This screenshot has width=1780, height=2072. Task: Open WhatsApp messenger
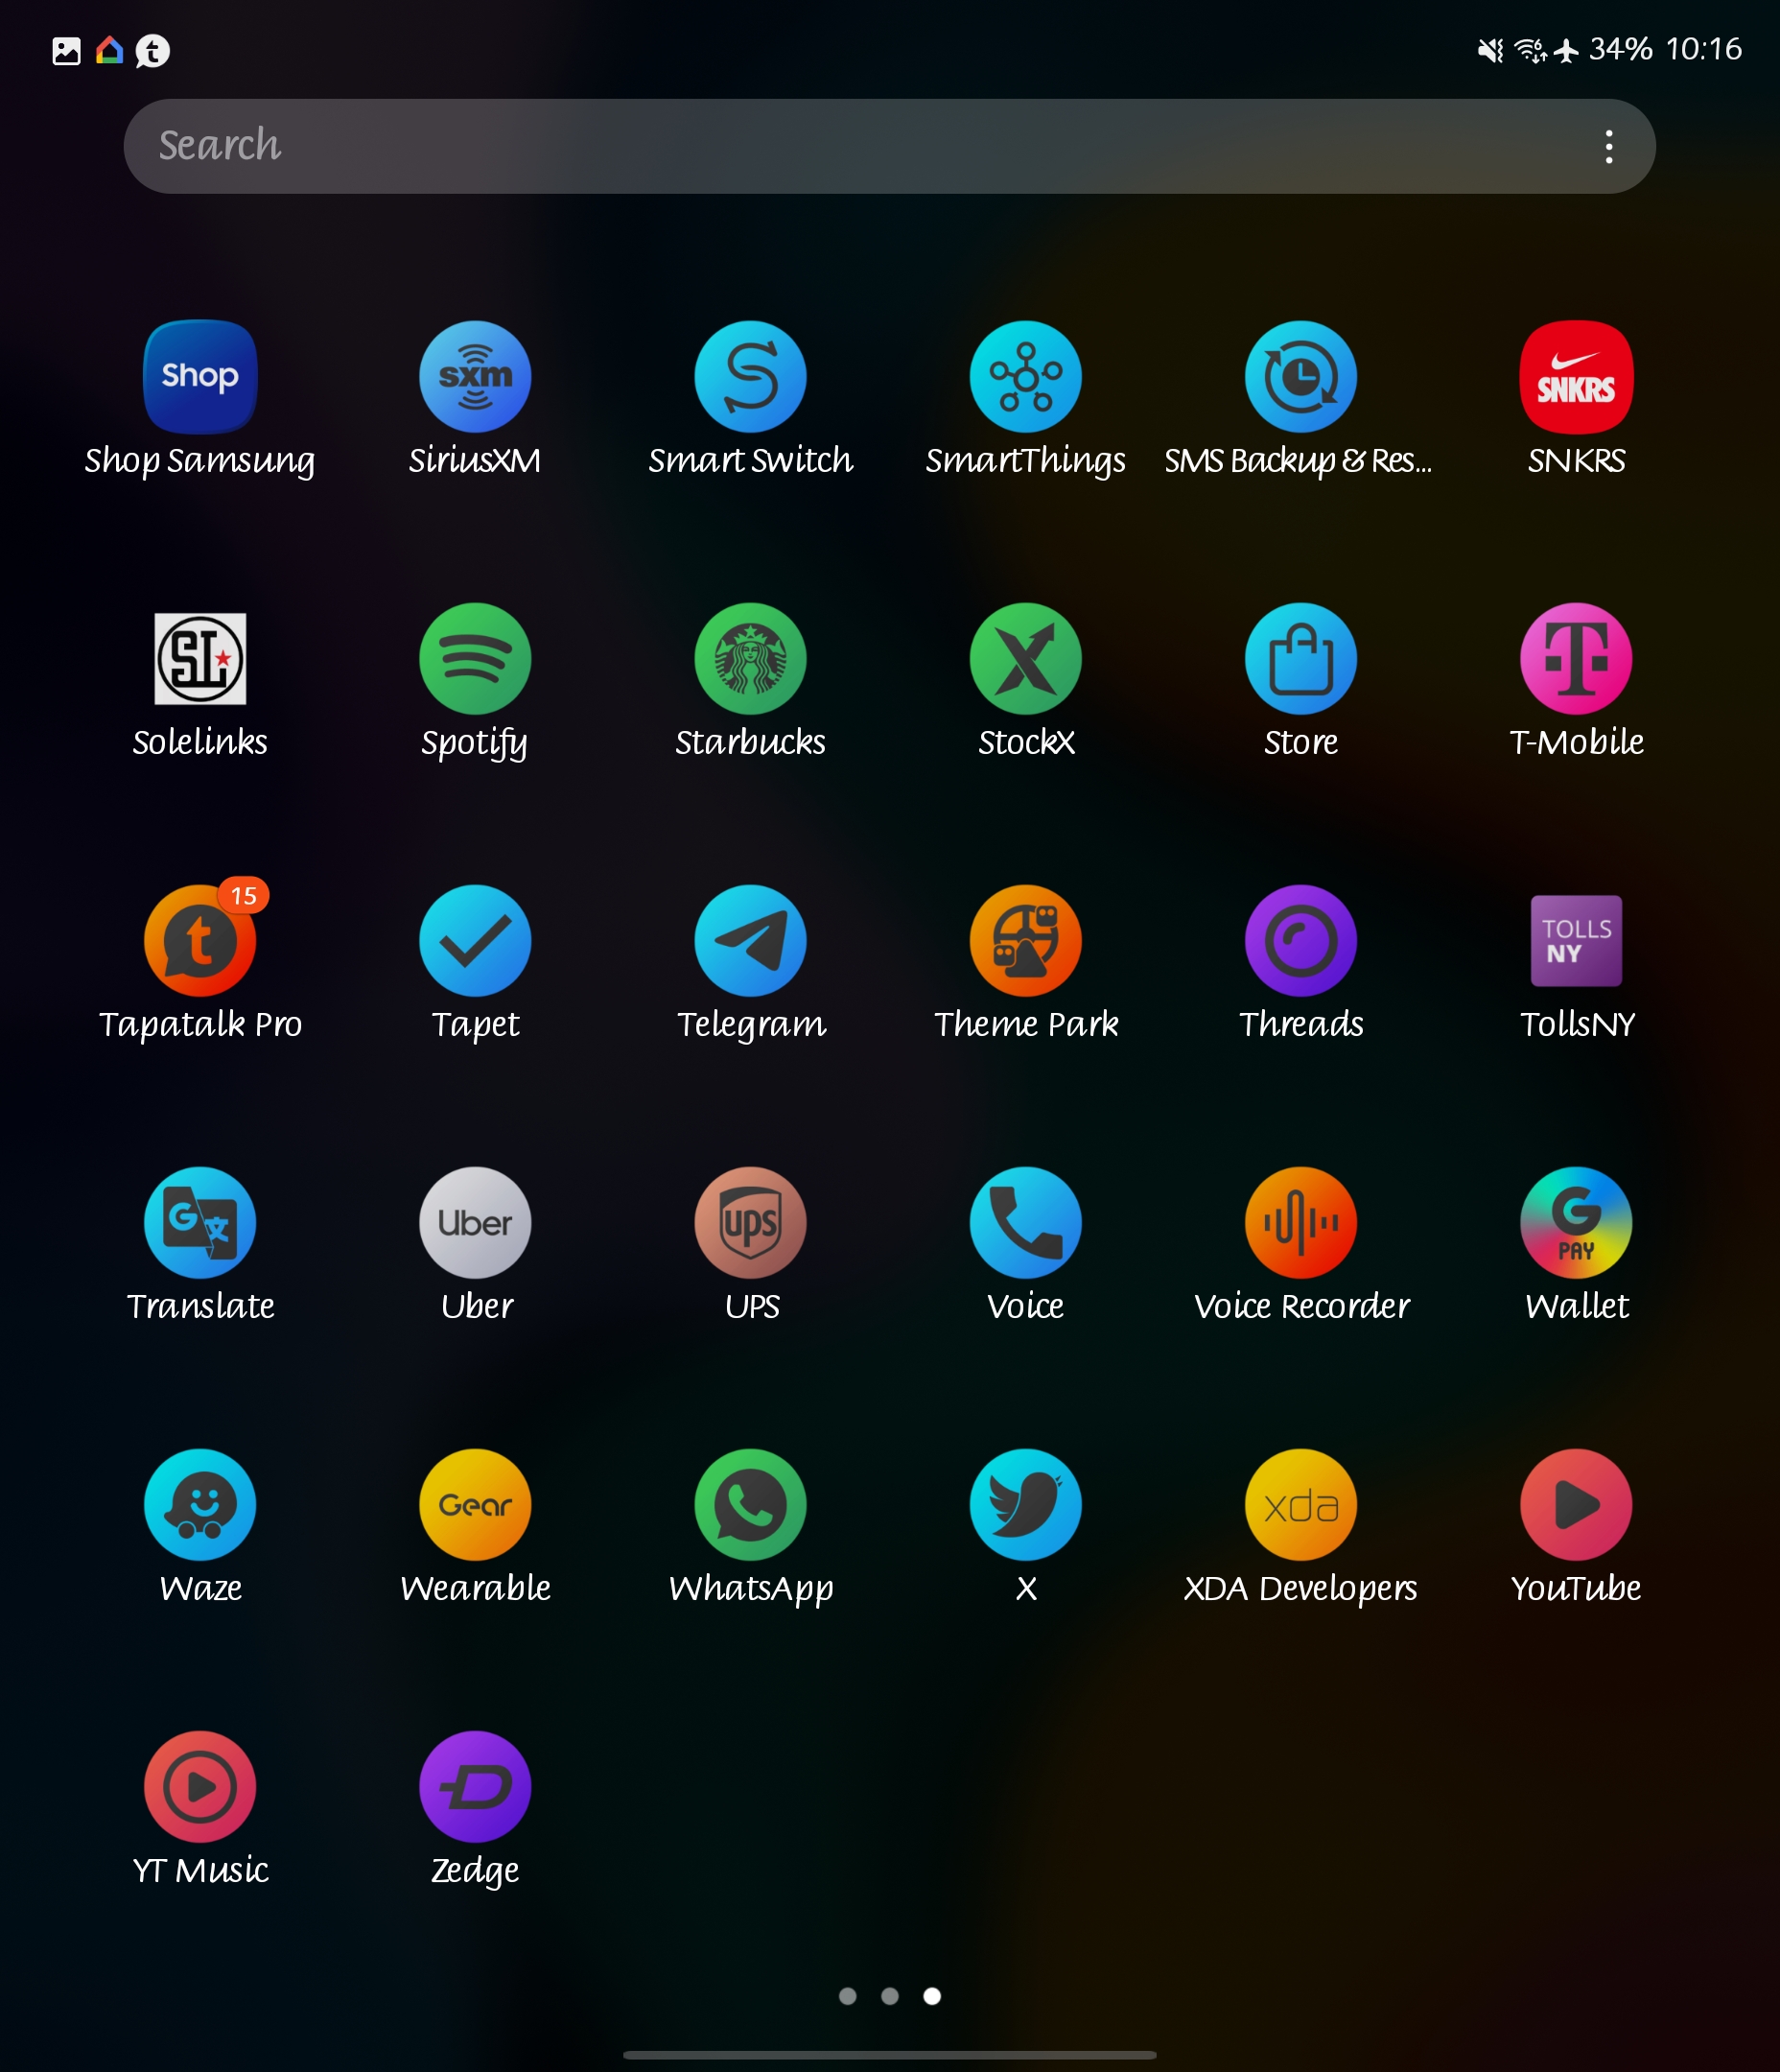[x=750, y=1505]
